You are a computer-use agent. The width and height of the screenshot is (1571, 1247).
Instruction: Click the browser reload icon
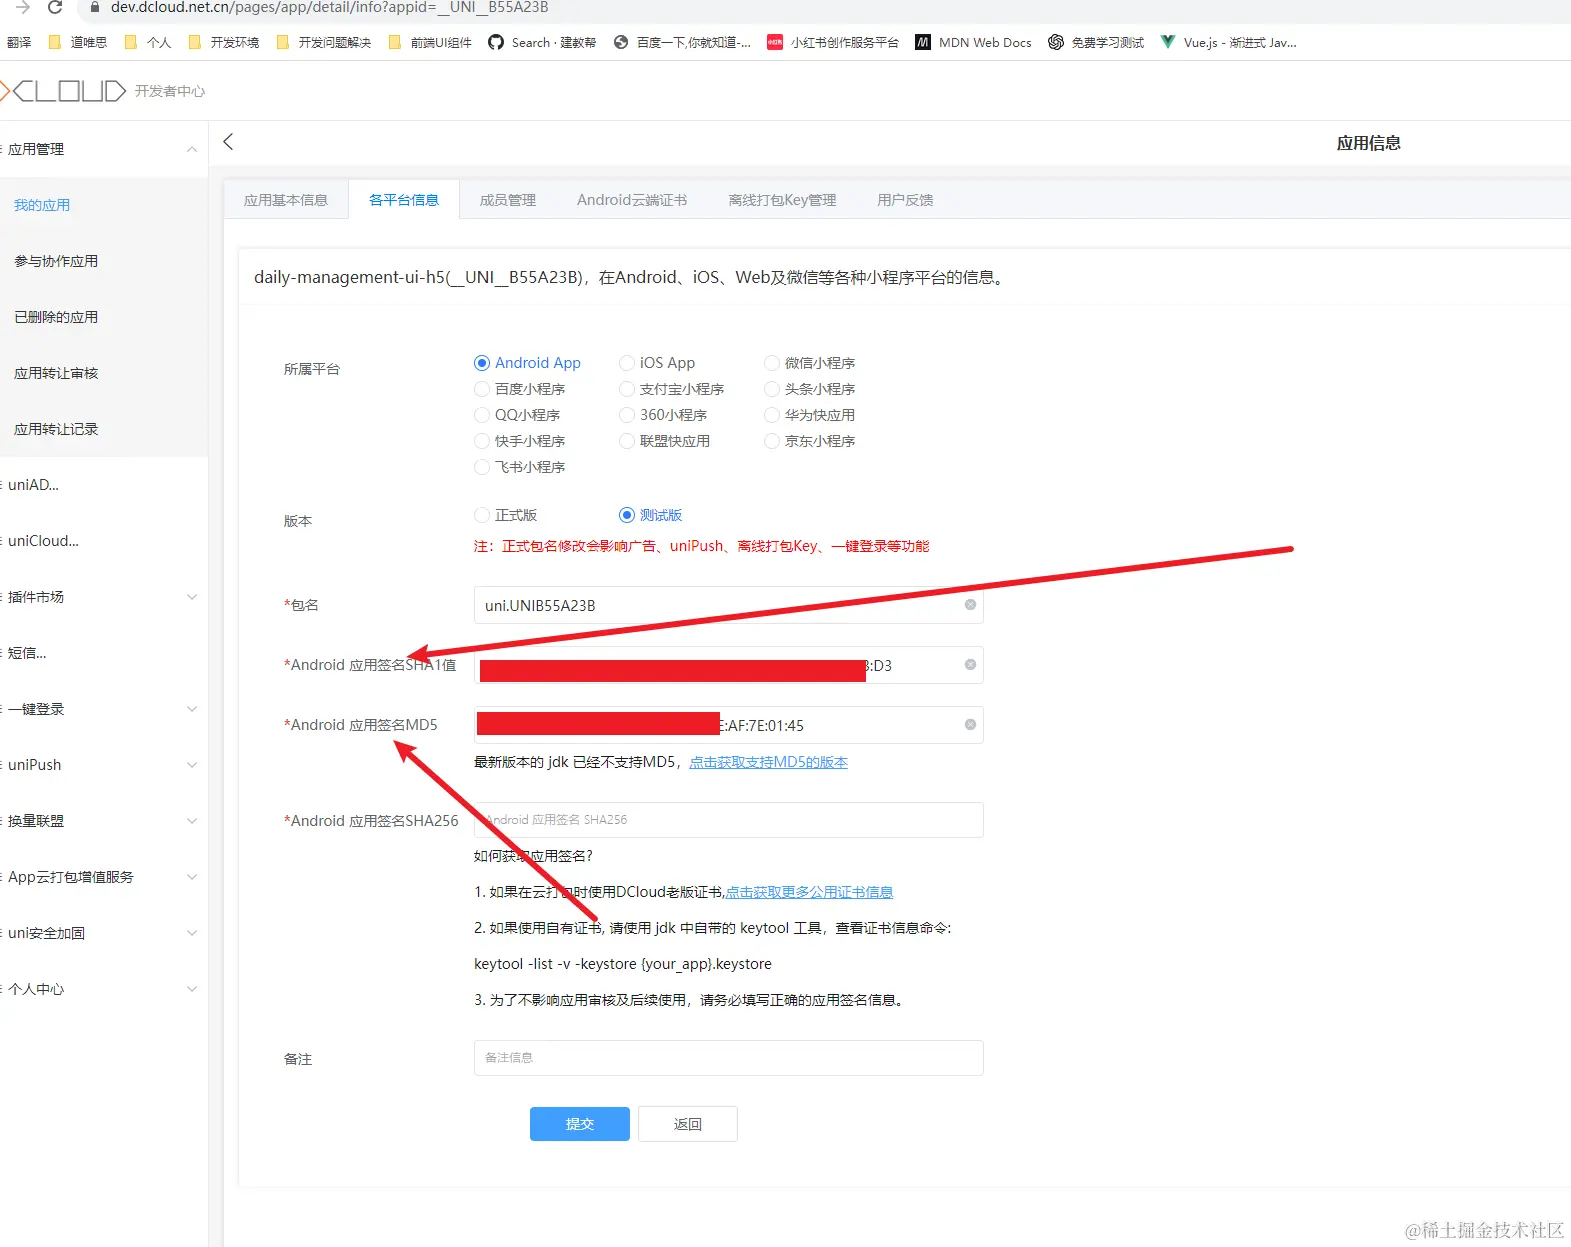click(55, 7)
